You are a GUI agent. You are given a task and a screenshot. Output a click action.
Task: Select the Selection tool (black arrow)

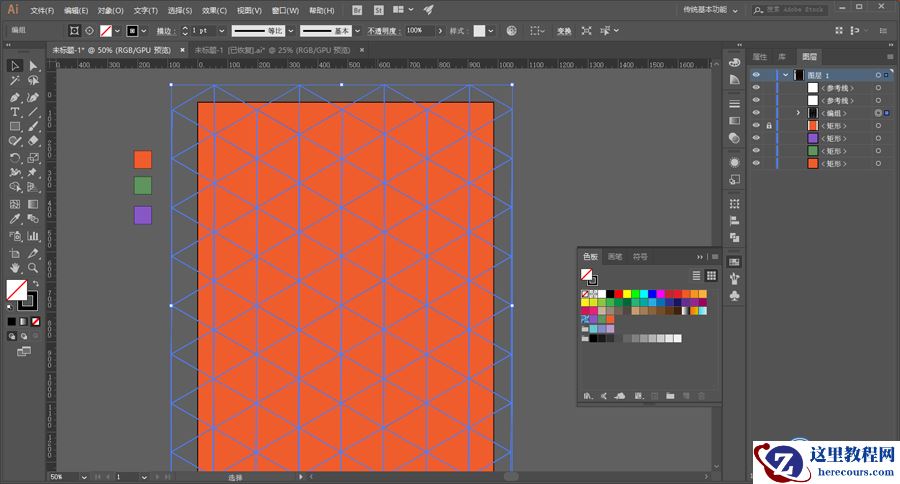(15, 66)
